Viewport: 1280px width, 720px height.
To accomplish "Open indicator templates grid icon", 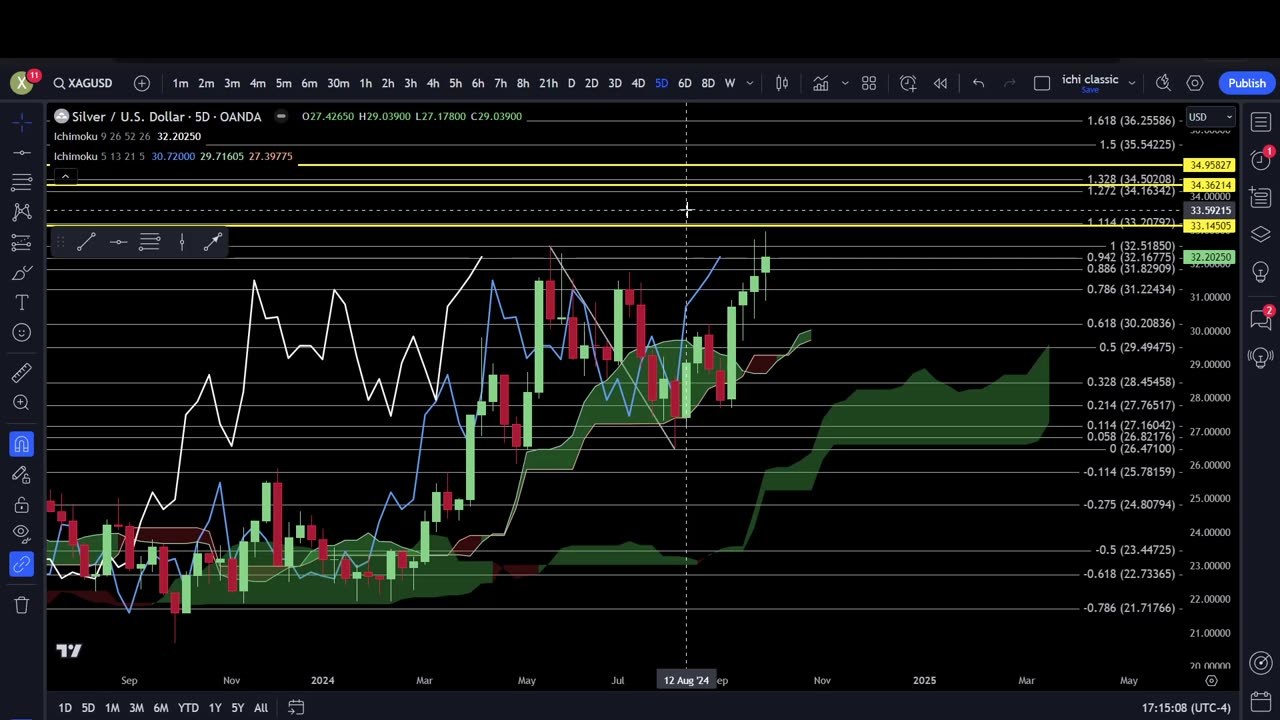I will pyautogui.click(x=869, y=83).
